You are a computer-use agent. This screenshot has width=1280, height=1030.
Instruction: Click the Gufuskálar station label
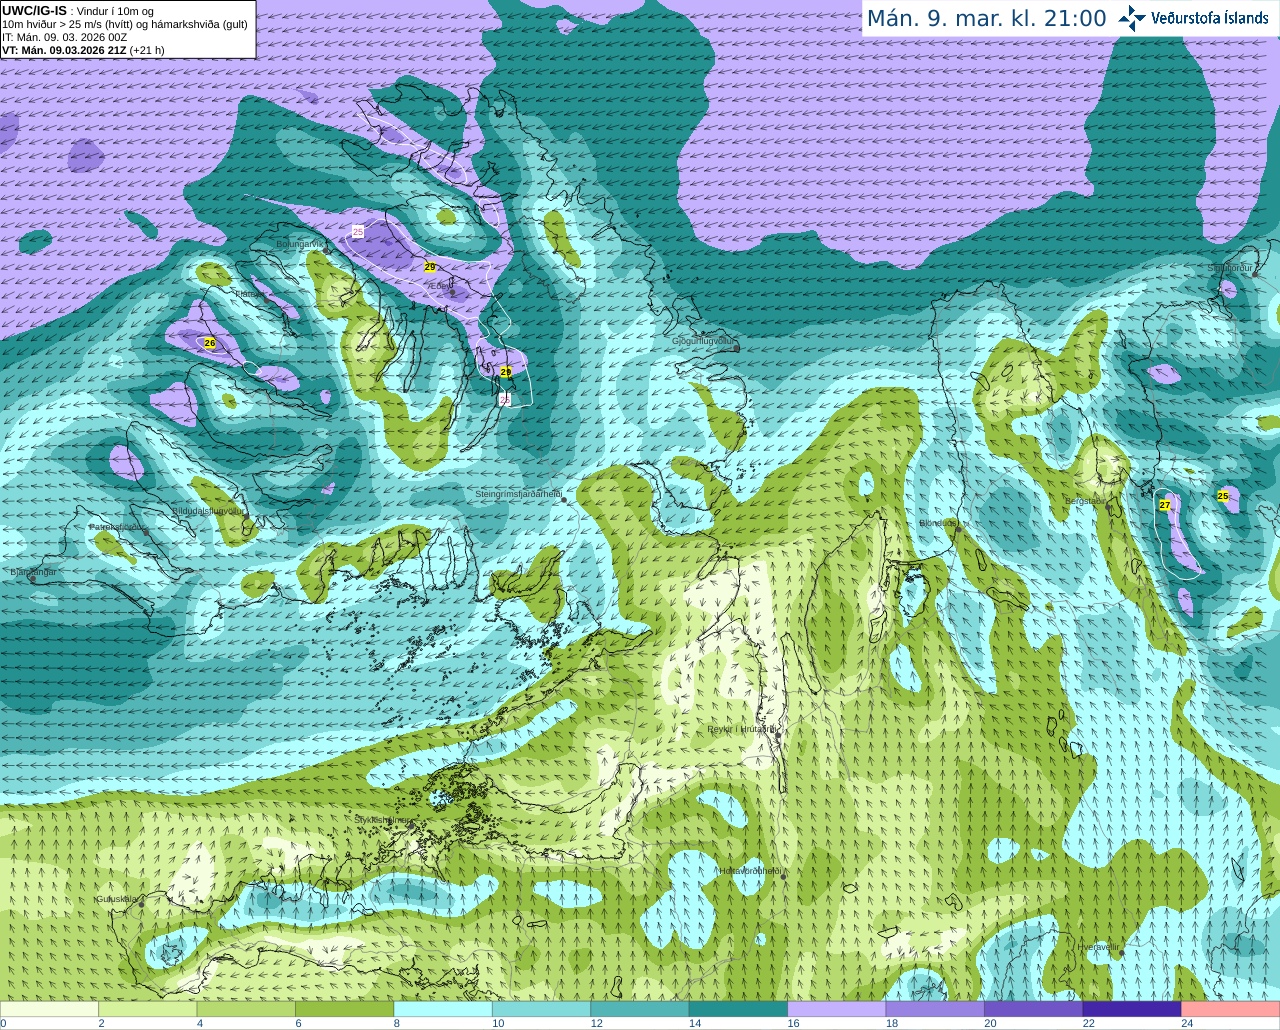point(116,898)
